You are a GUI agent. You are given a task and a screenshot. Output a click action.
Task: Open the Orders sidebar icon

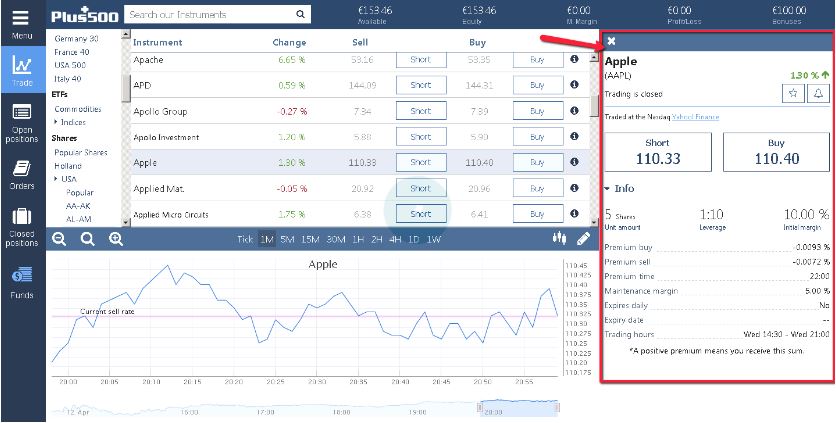point(22,169)
